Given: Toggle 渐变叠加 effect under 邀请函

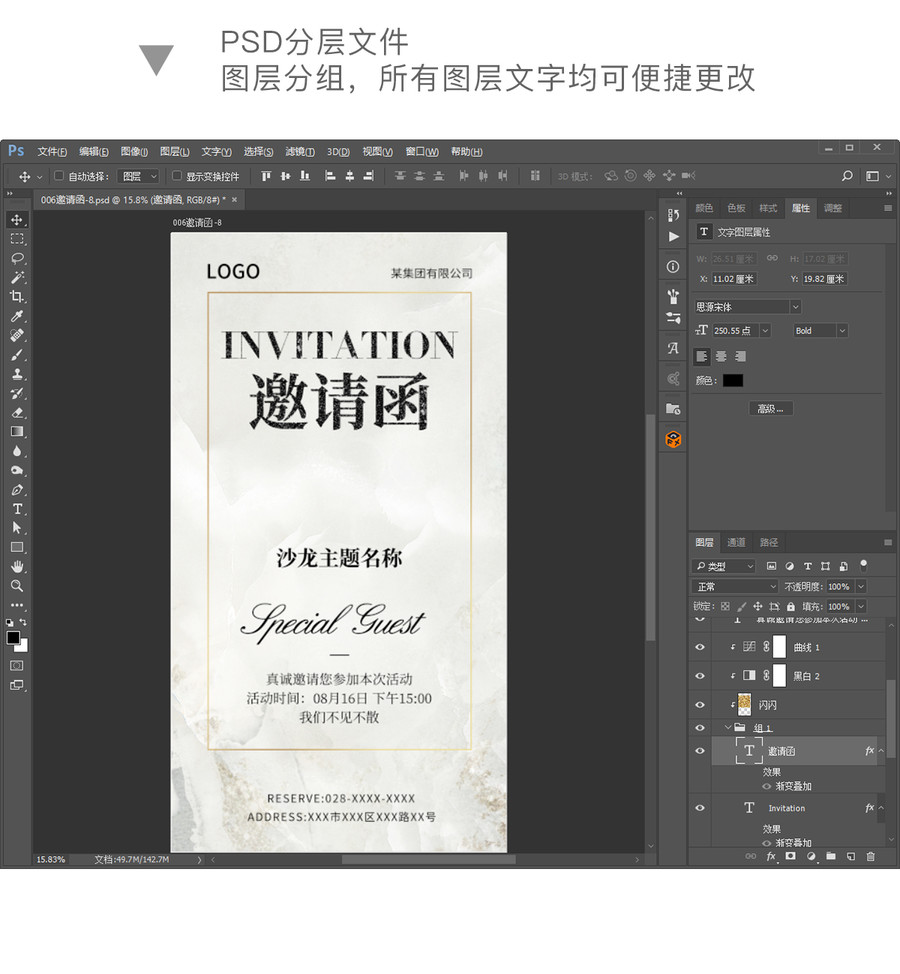Looking at the screenshot, I should 766,786.
